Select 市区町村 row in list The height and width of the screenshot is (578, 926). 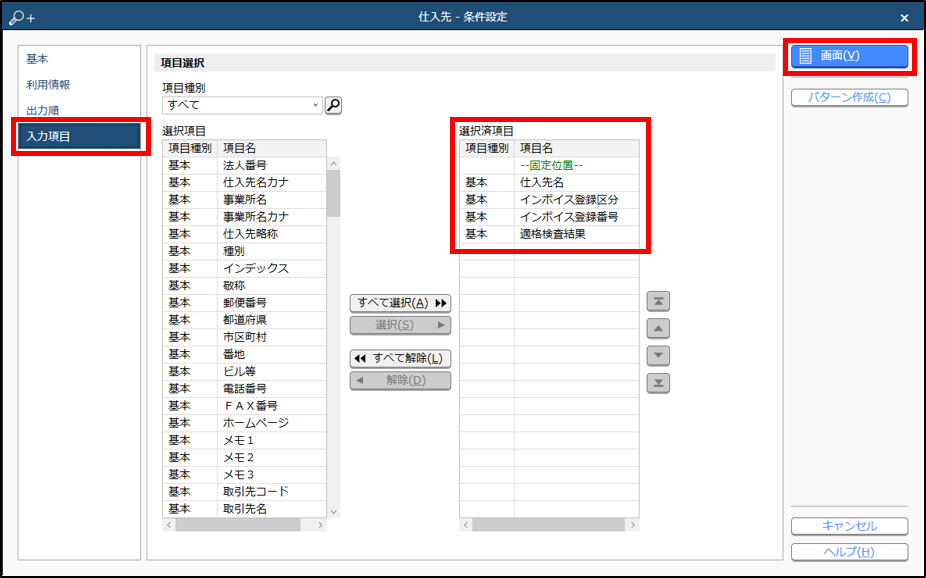244,337
